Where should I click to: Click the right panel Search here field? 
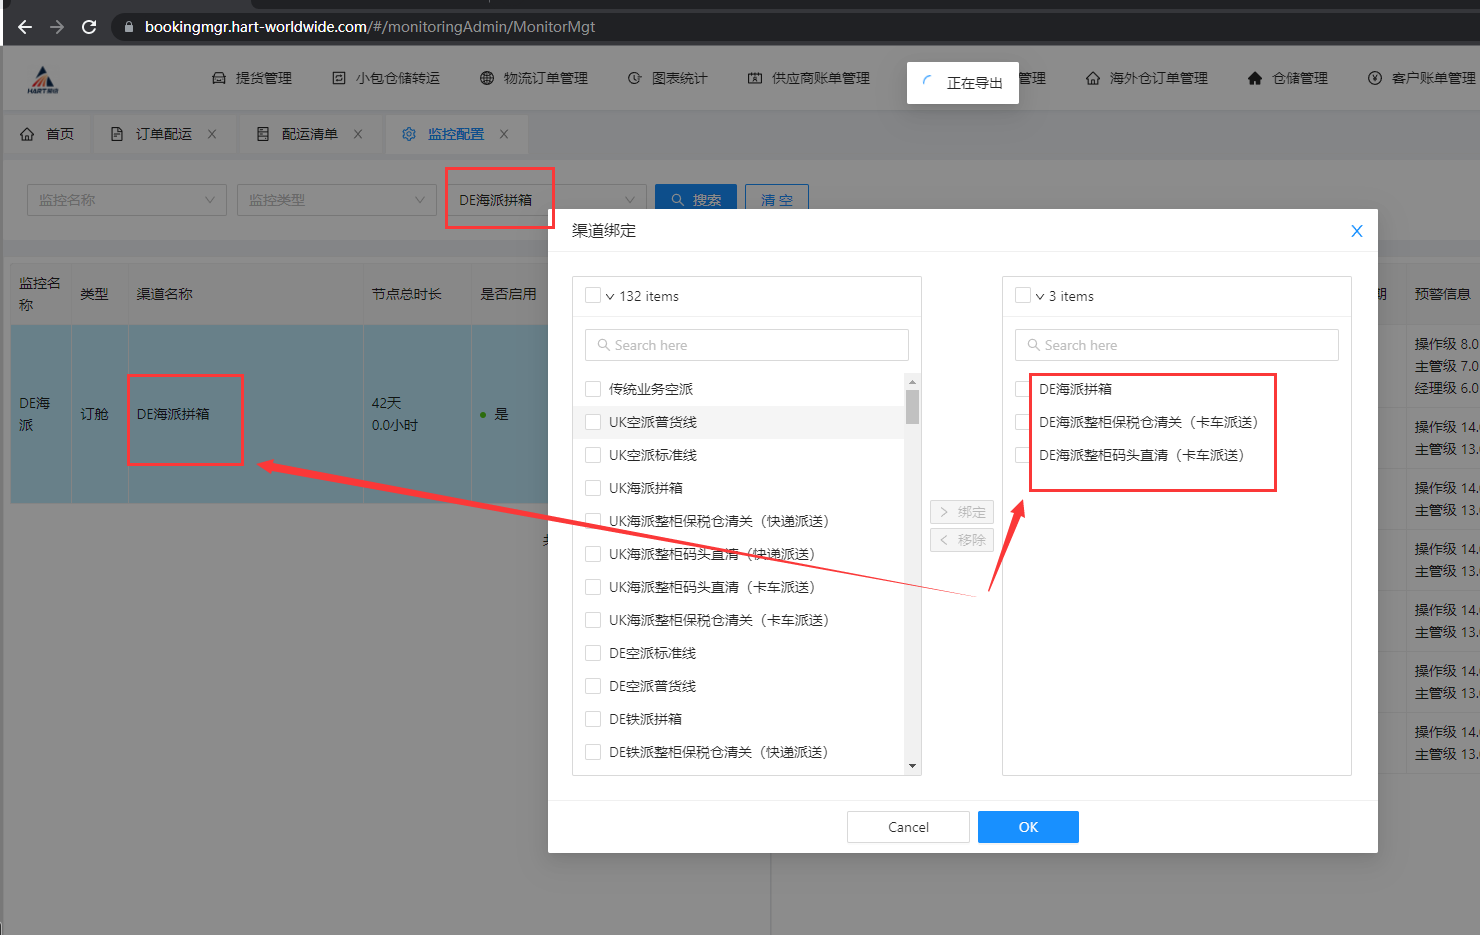click(1177, 345)
